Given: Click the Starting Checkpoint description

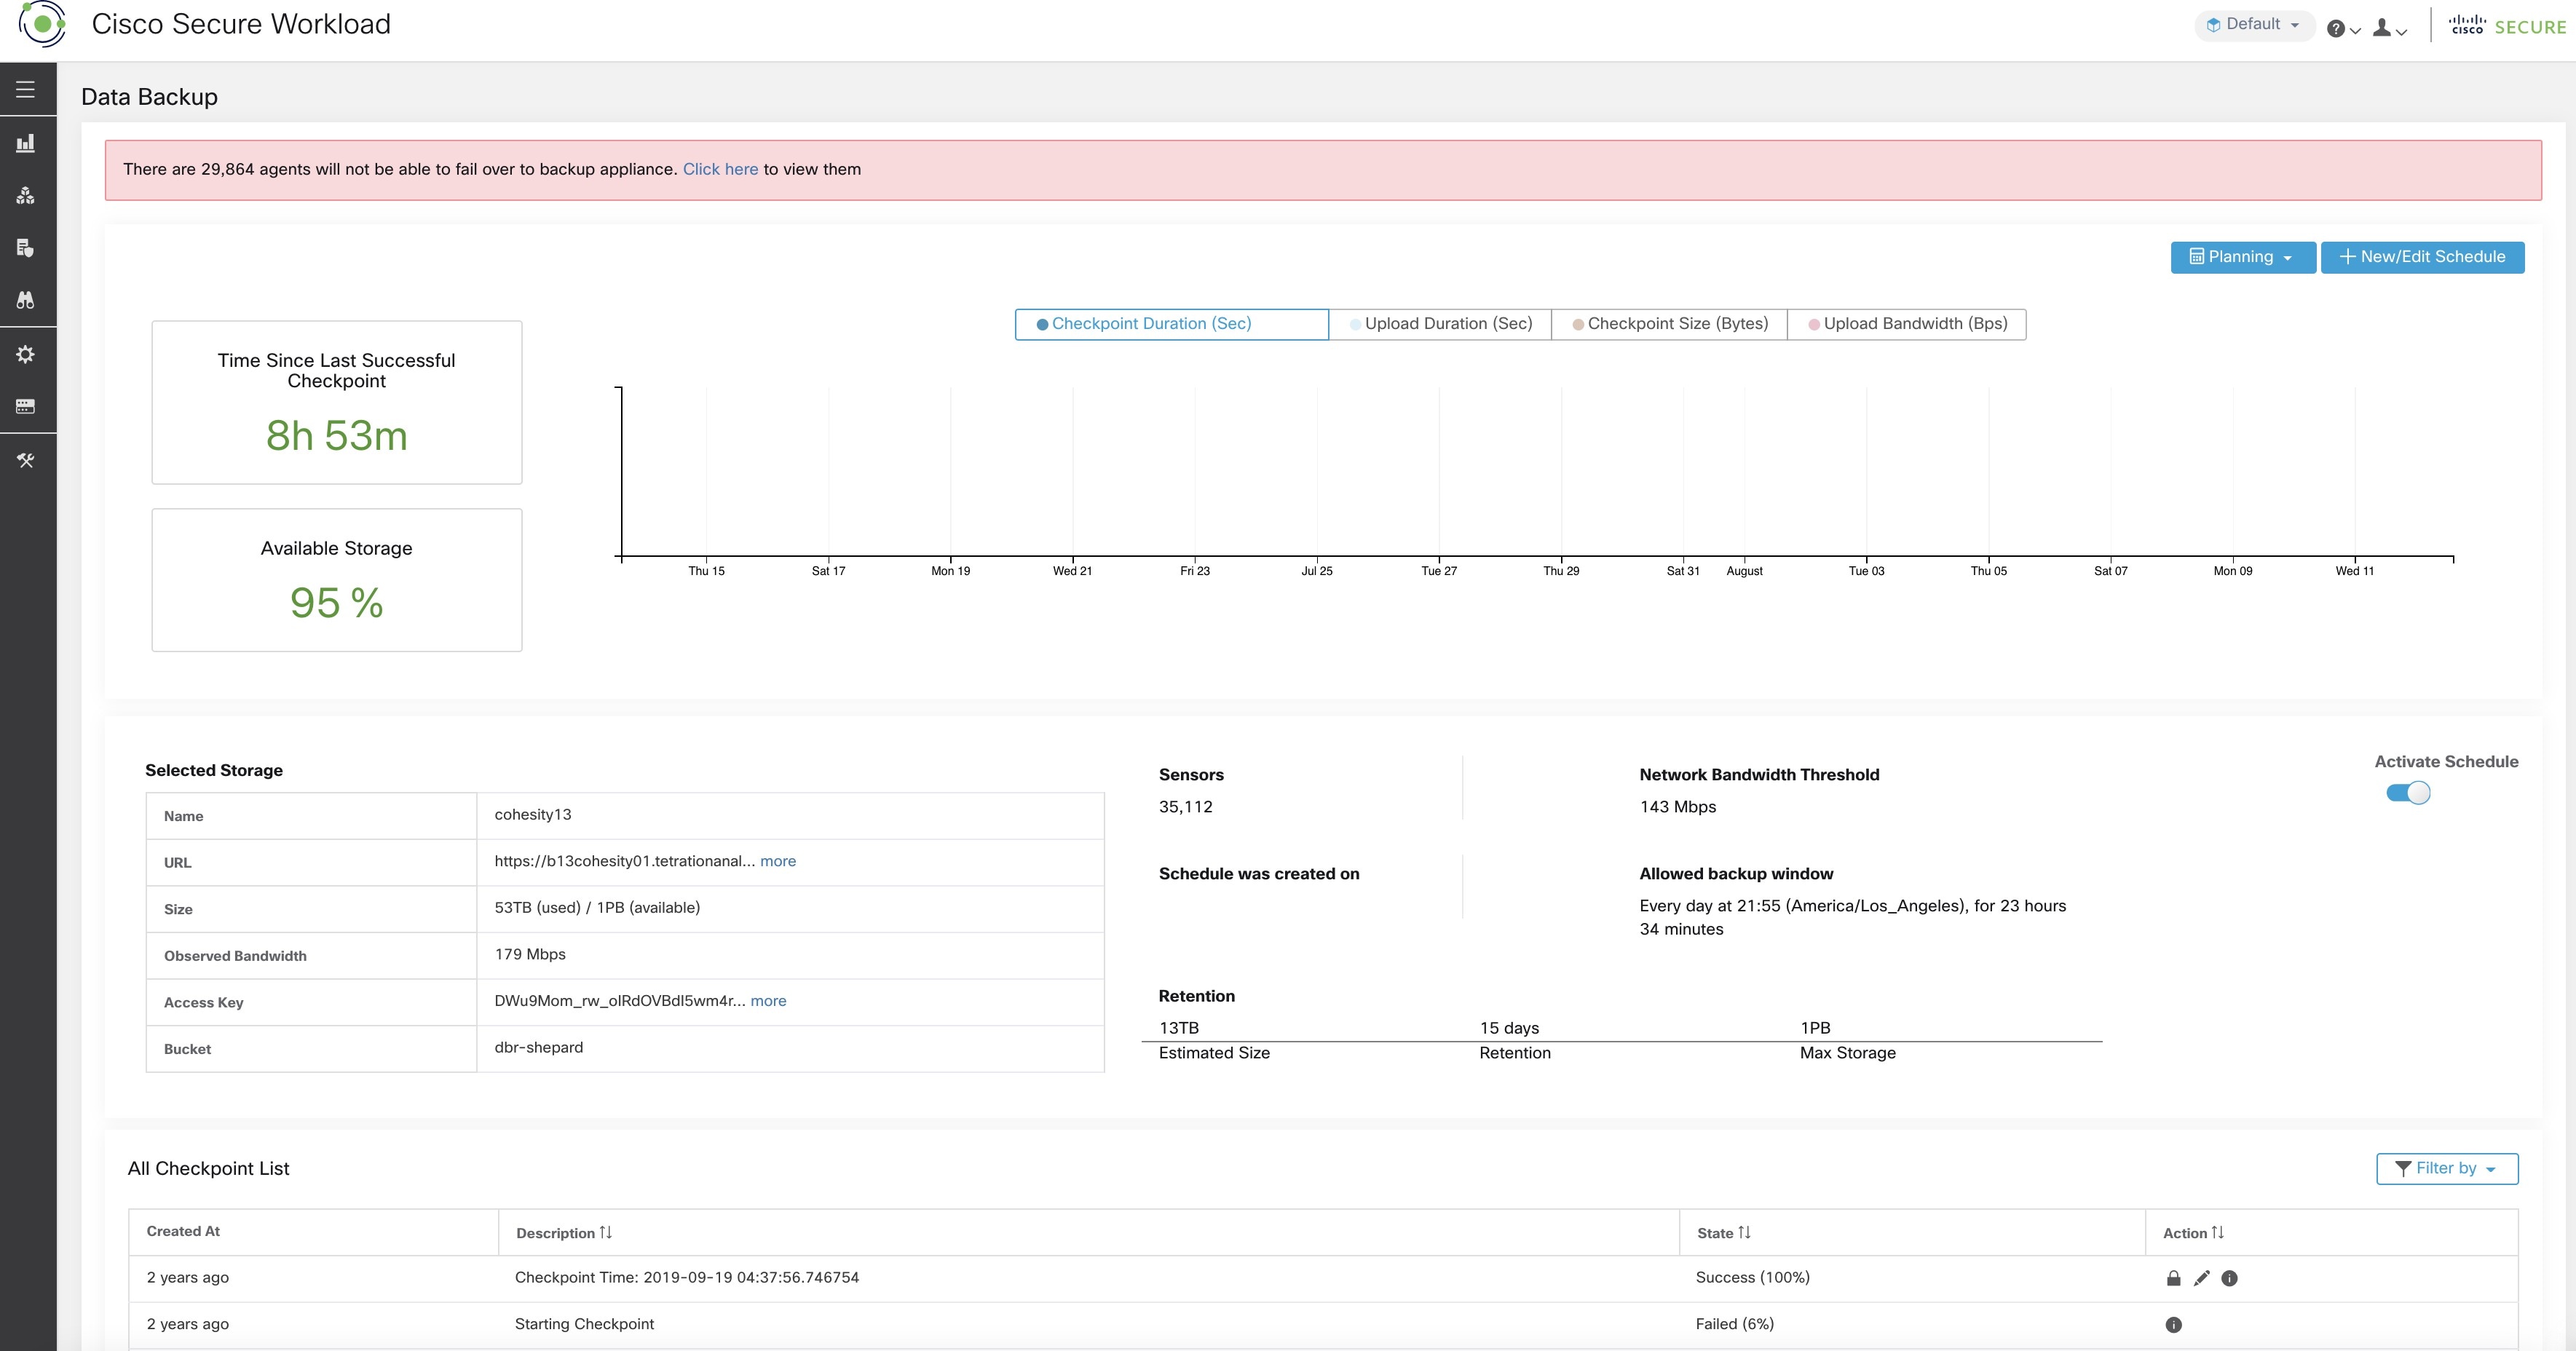Looking at the screenshot, I should click(x=584, y=1324).
